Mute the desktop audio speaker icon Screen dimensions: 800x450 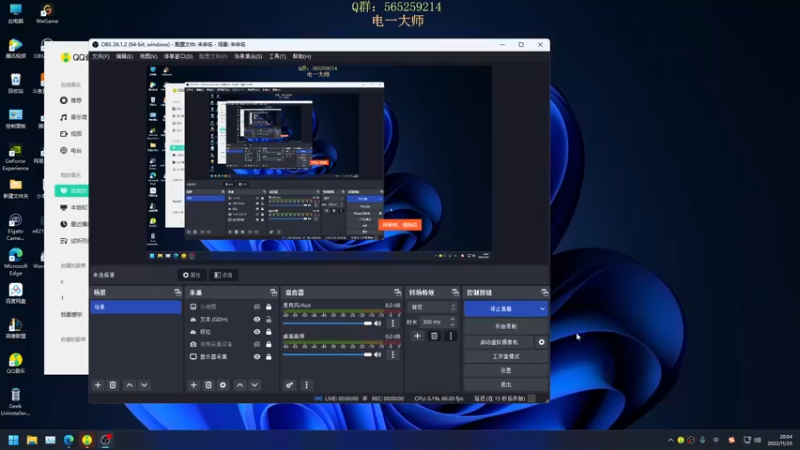coord(378,355)
